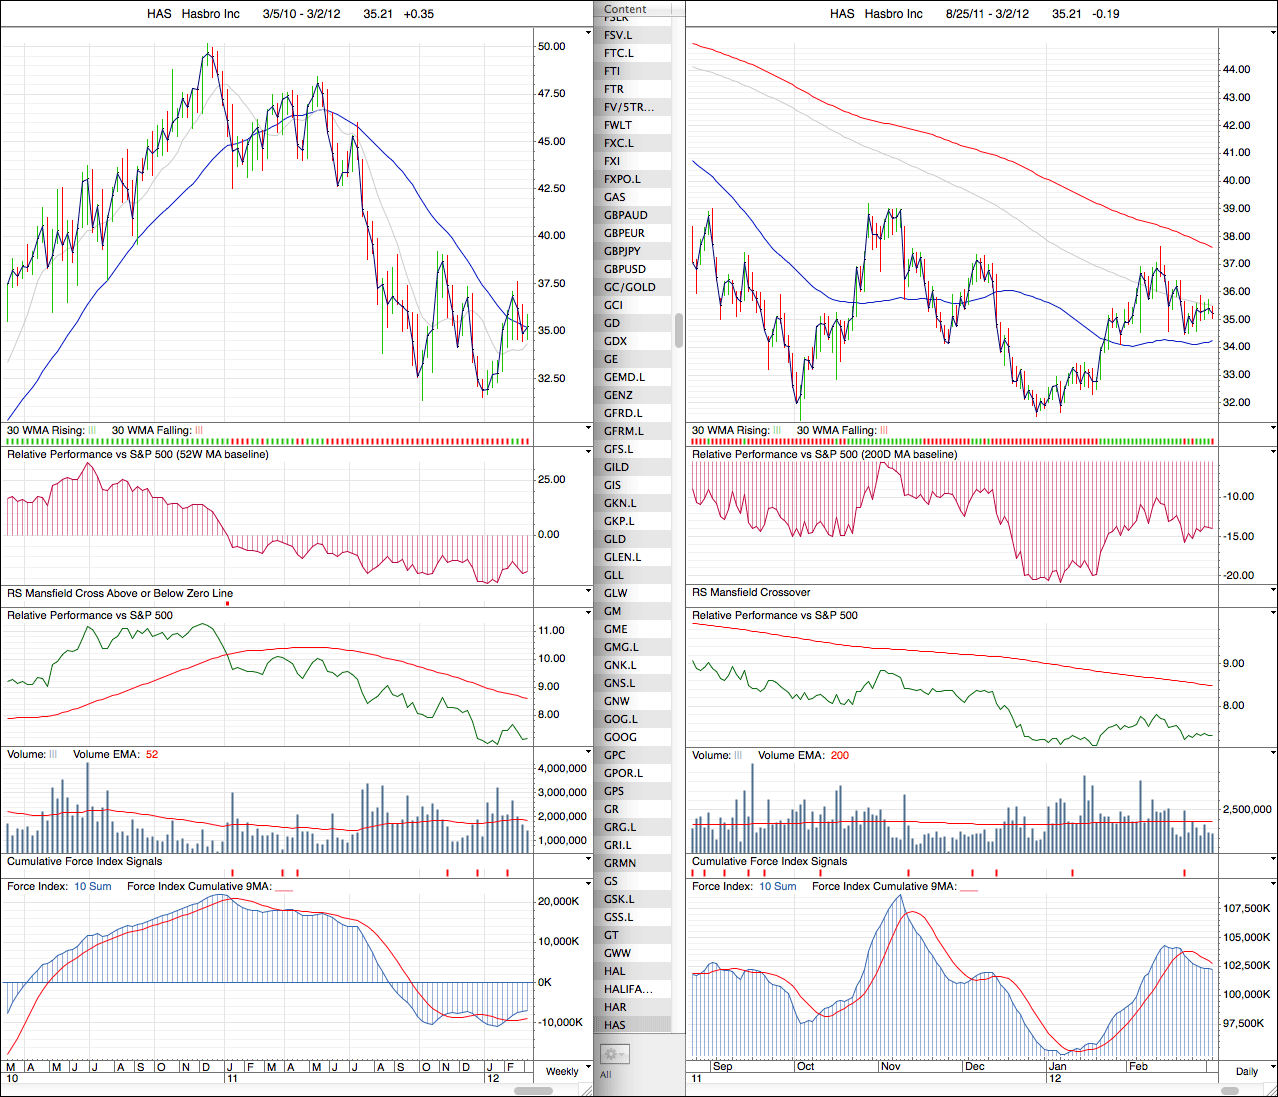
Task: Open daily Volume panel options arrow
Action: (x=1272, y=753)
